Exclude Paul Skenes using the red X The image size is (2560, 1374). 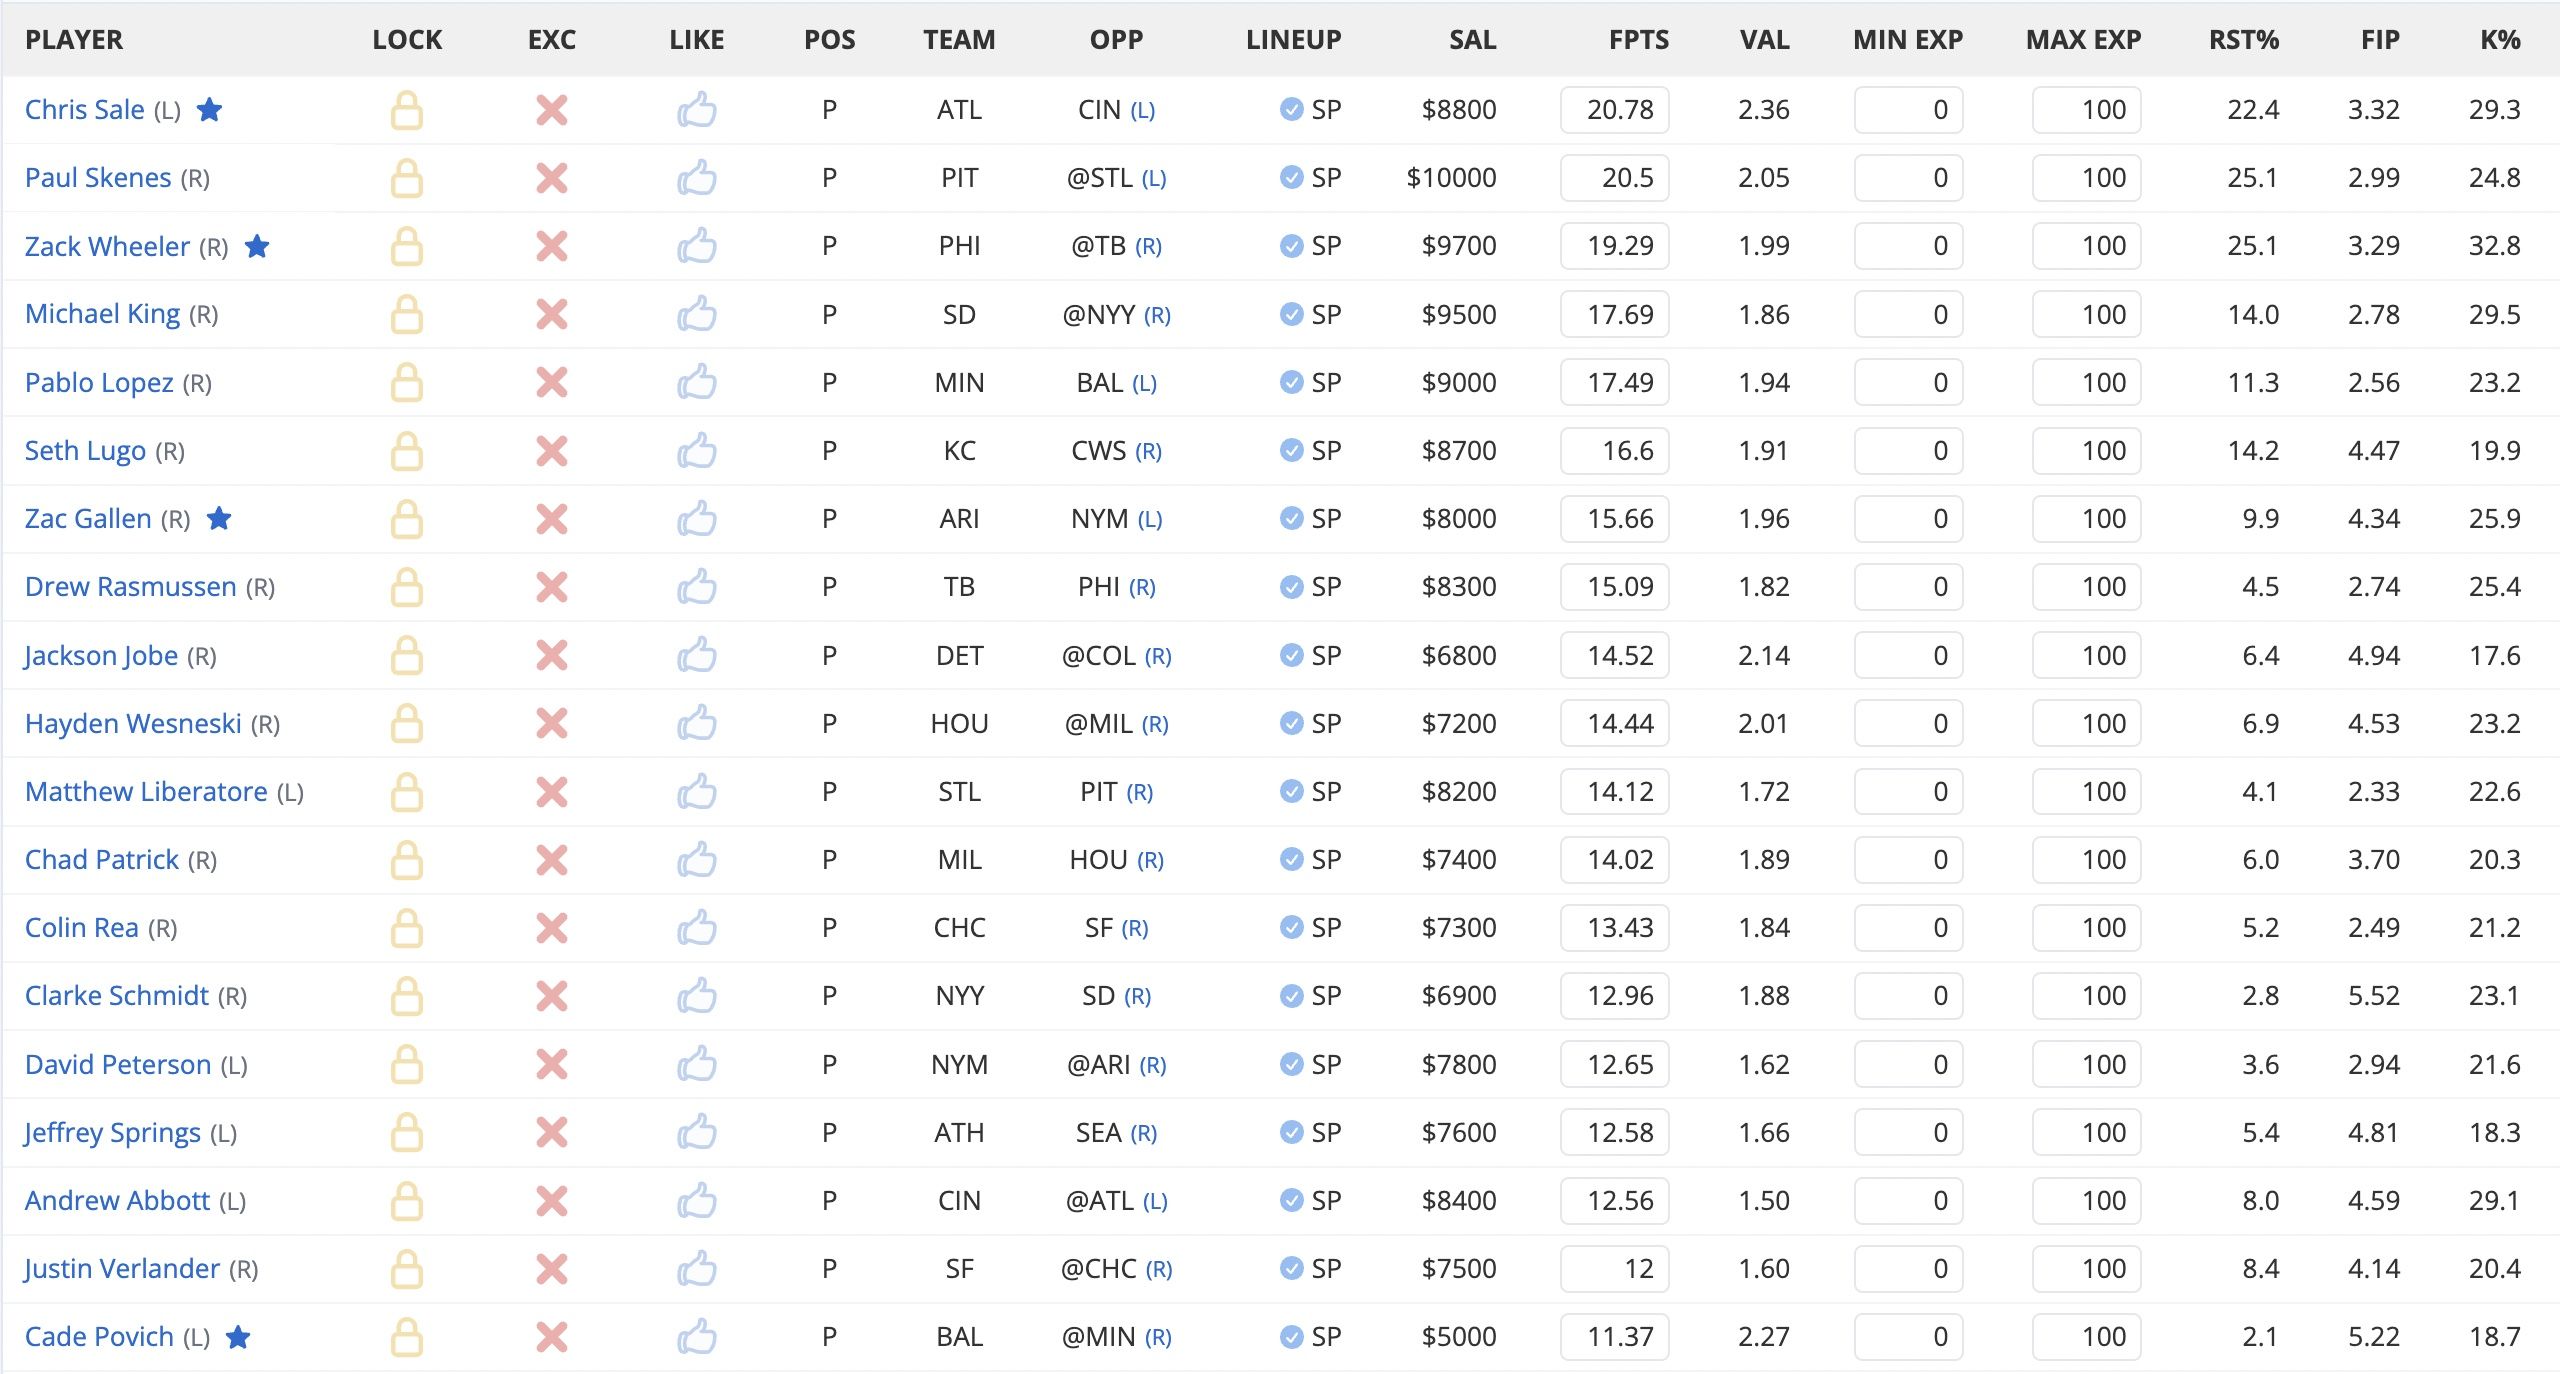(x=553, y=177)
